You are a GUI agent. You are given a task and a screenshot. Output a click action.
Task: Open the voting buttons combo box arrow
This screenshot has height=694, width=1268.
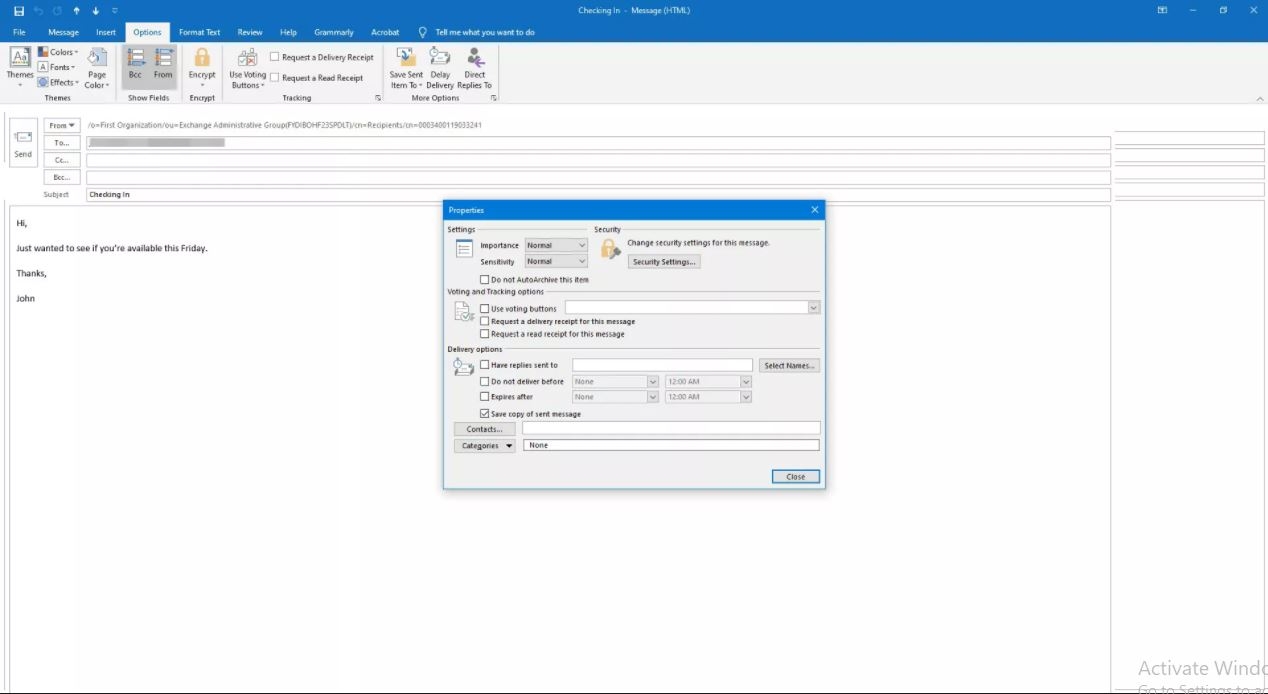pos(814,308)
